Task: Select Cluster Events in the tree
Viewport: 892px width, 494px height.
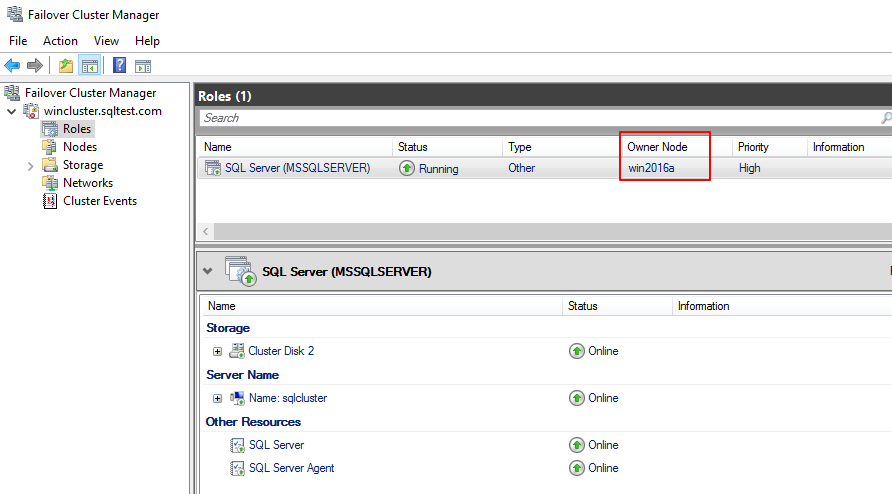Action: 100,201
